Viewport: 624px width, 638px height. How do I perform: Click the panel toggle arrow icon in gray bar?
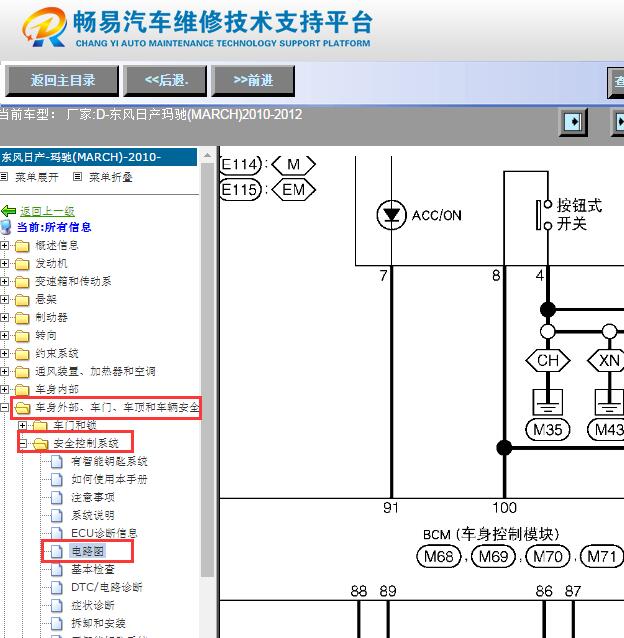574,122
